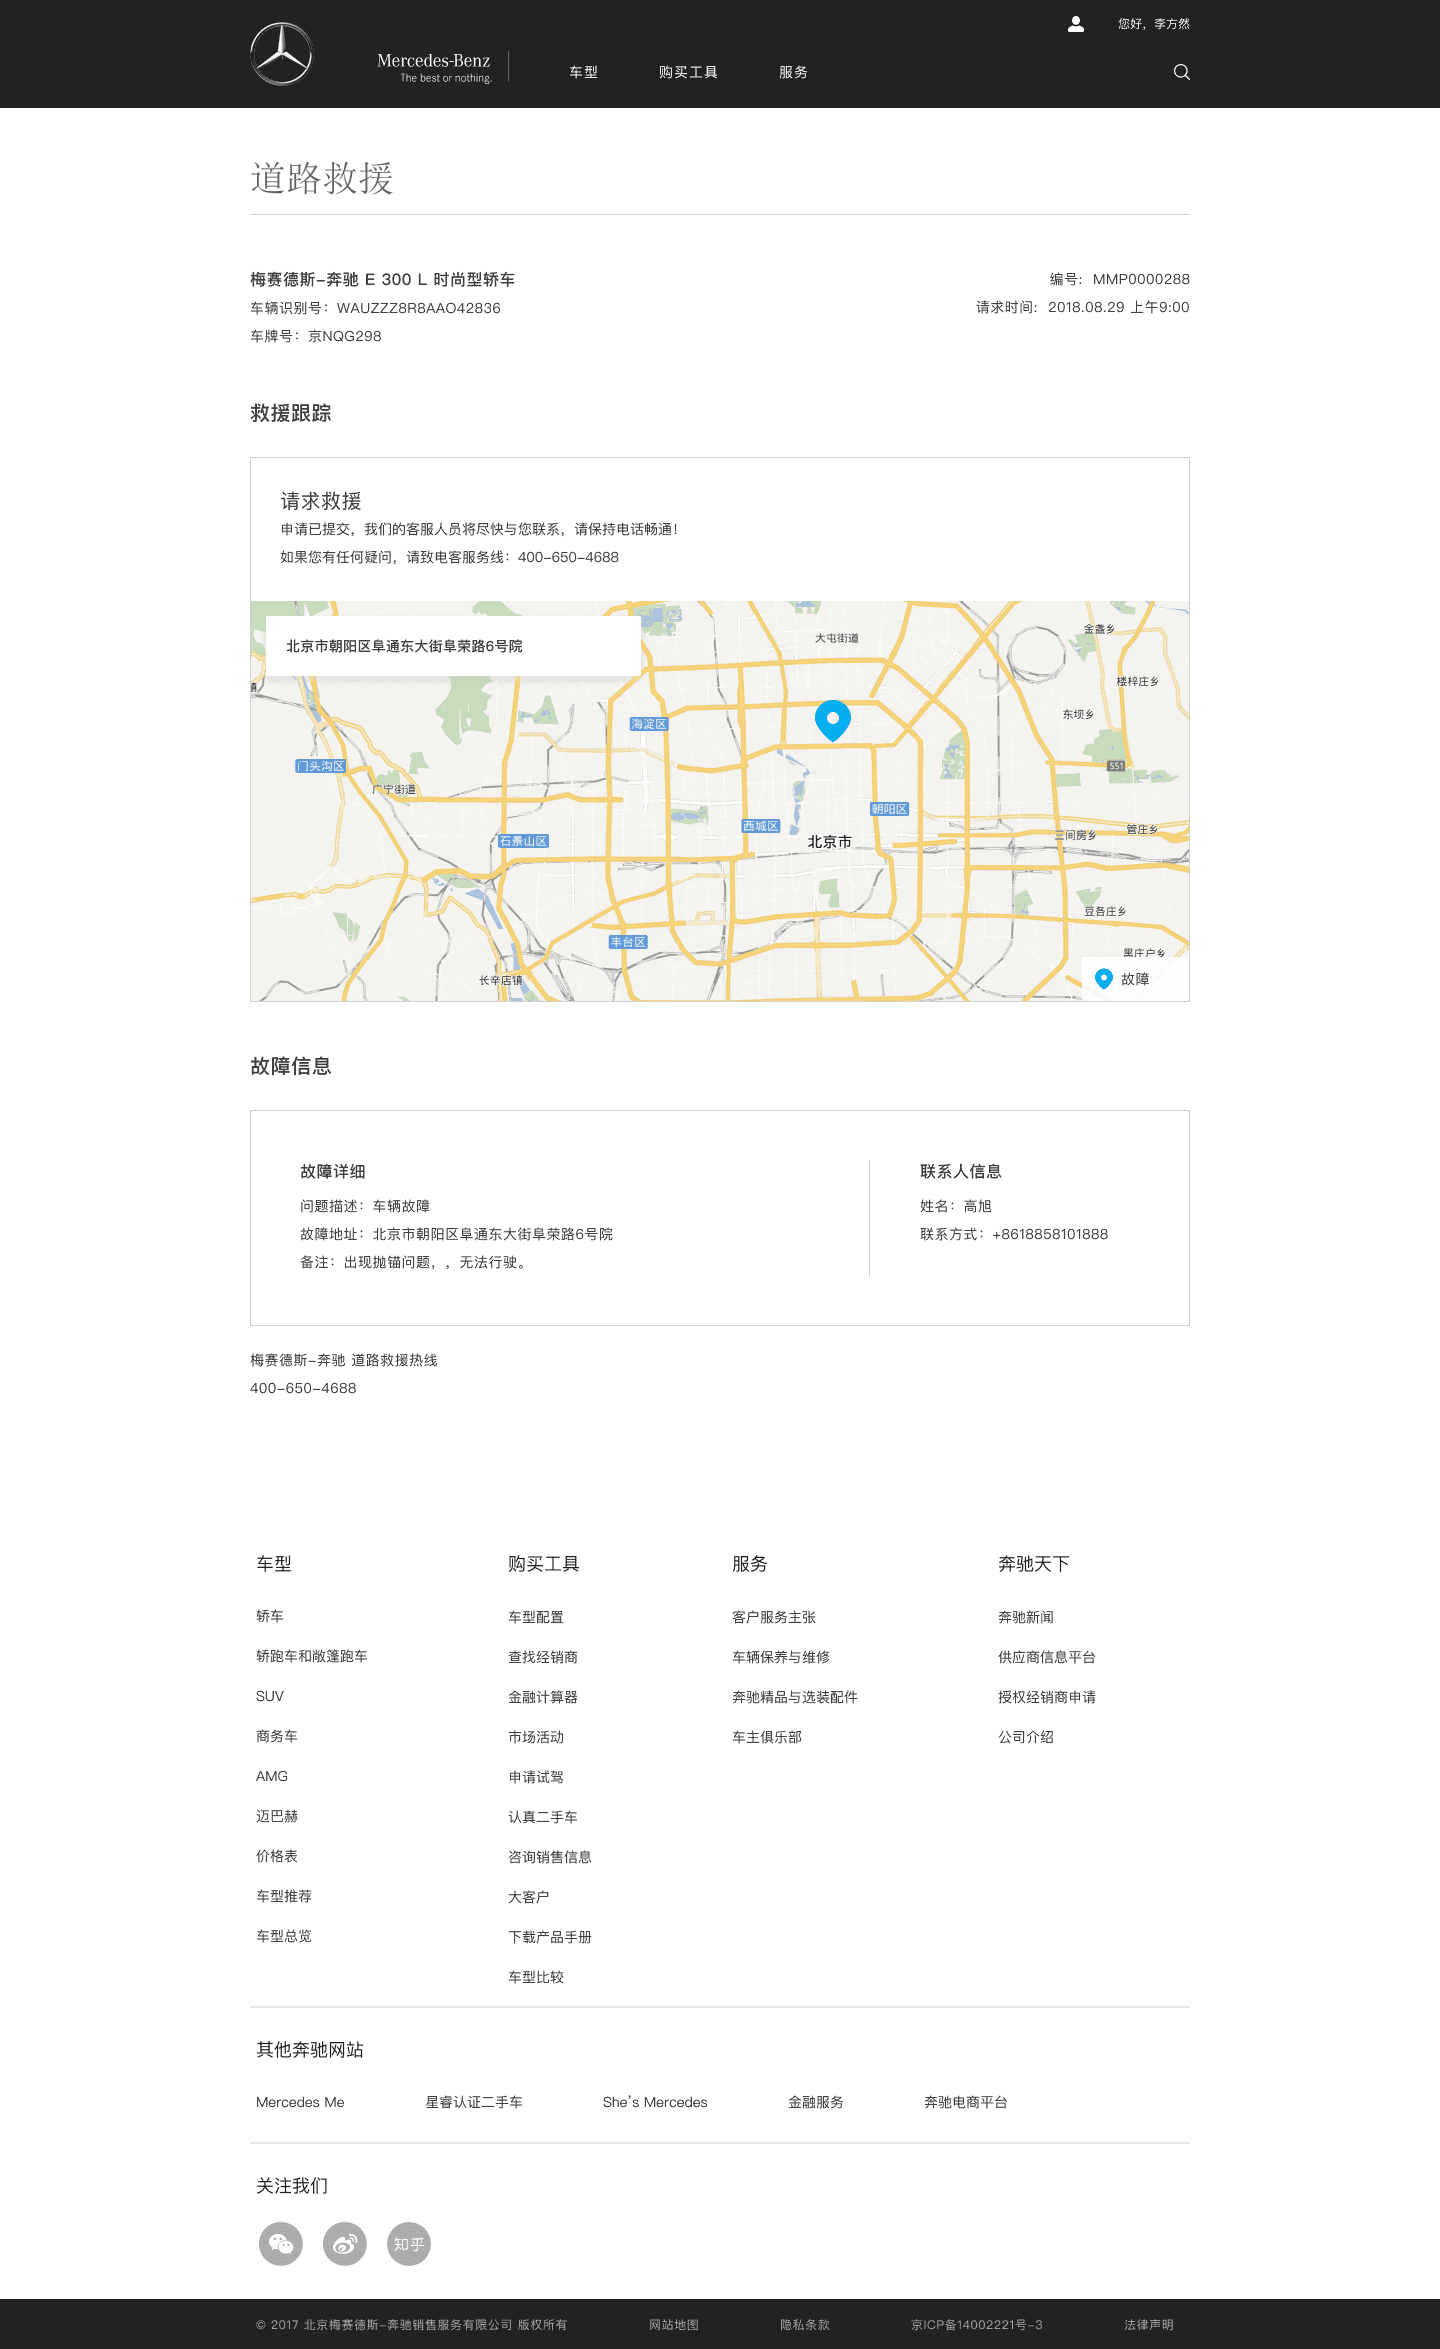Open footer link 供应商信息平台

[x=1047, y=1657]
